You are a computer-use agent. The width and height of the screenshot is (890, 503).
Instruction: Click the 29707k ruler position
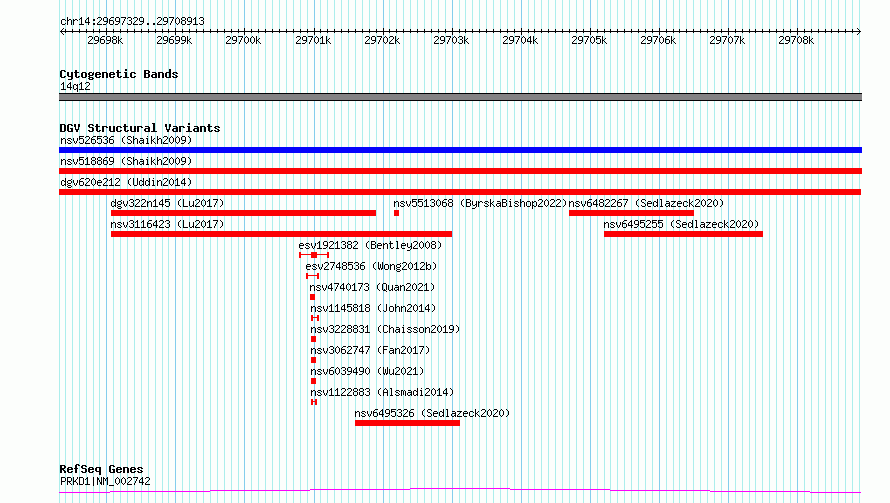727,40
